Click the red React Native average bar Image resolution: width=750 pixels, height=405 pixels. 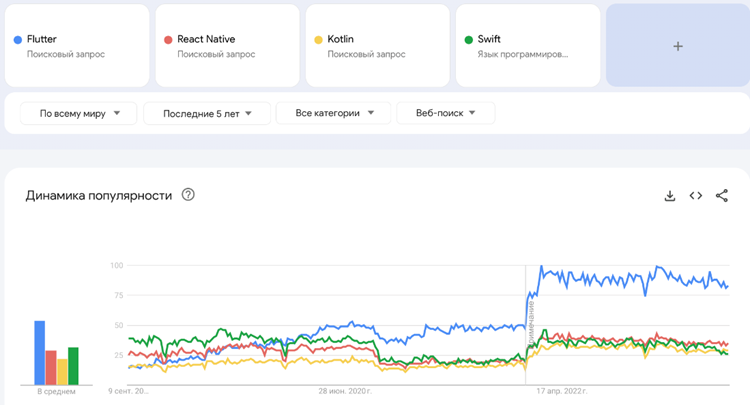coord(51,368)
